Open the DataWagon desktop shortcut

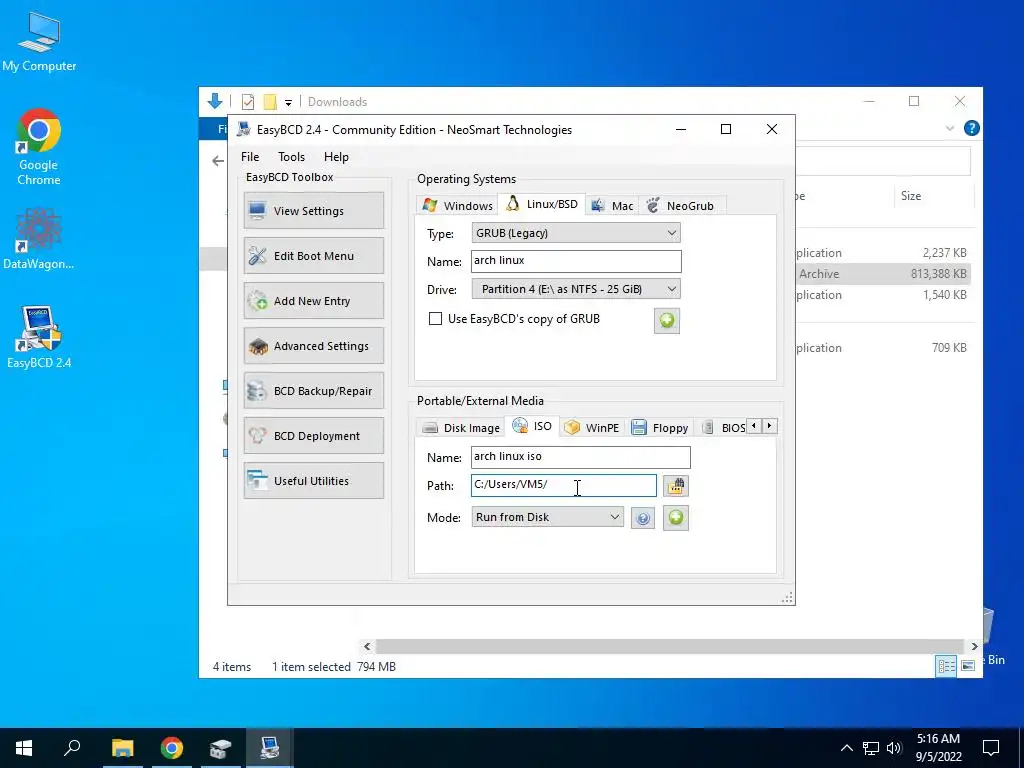39,239
